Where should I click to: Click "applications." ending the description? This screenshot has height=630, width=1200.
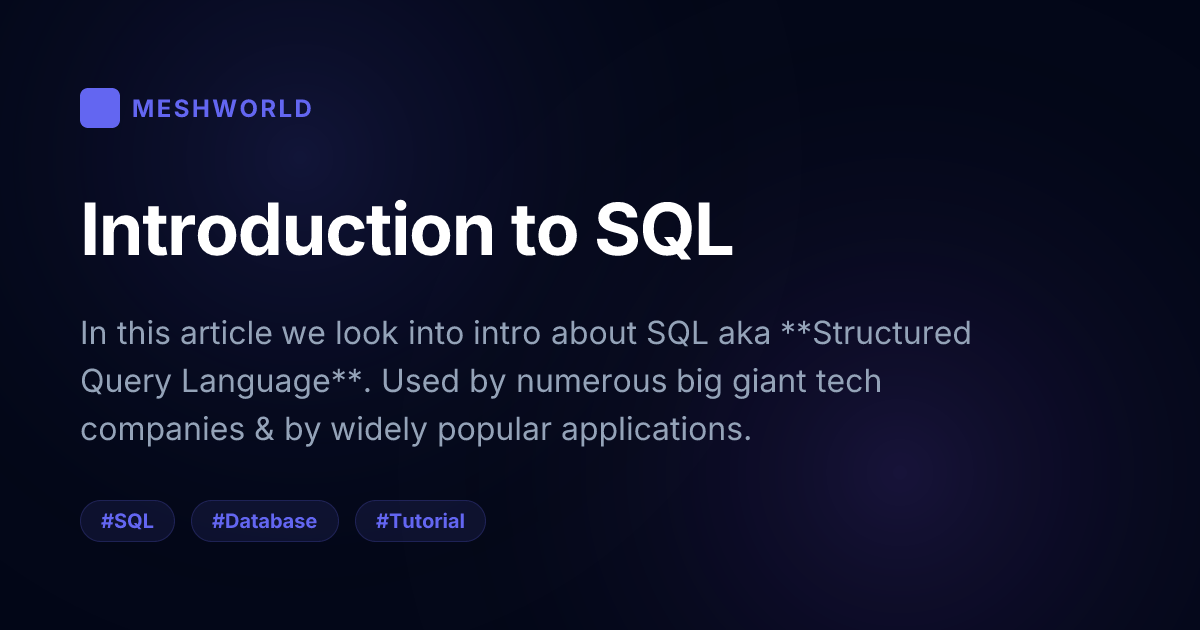point(656,429)
